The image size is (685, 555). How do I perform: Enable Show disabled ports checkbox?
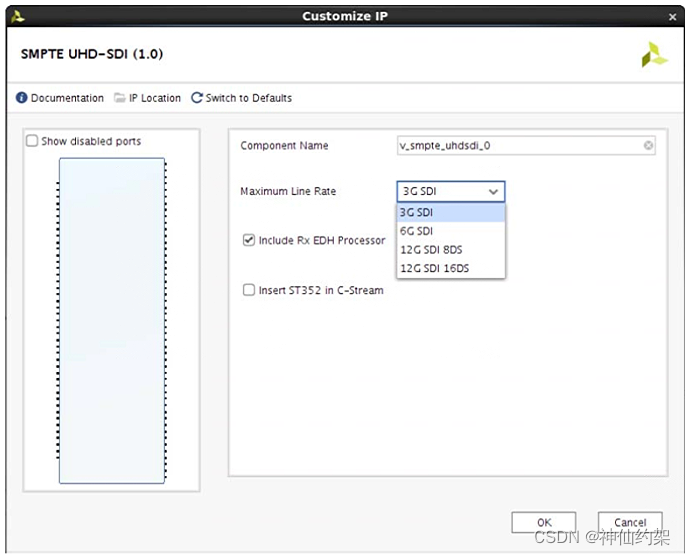click(32, 141)
